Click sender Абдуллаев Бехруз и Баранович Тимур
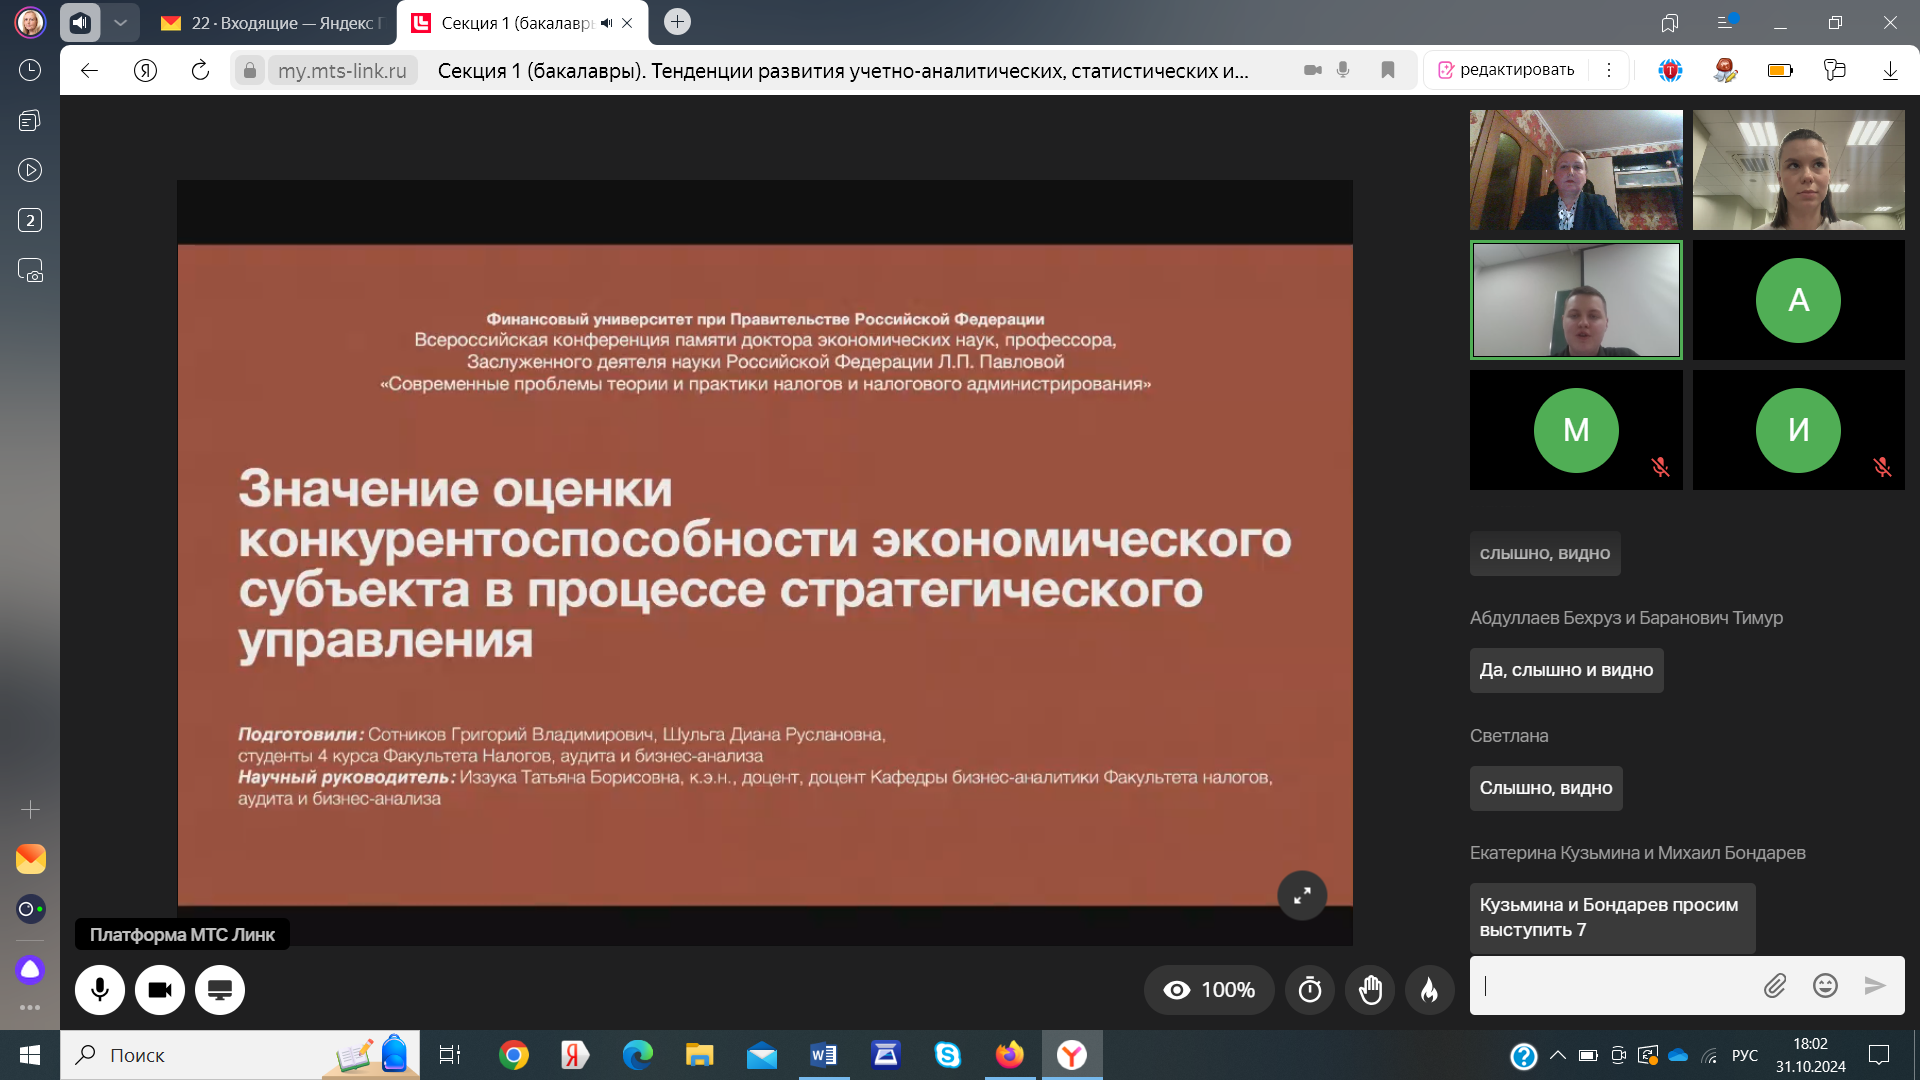1920x1080 pixels. click(1626, 618)
